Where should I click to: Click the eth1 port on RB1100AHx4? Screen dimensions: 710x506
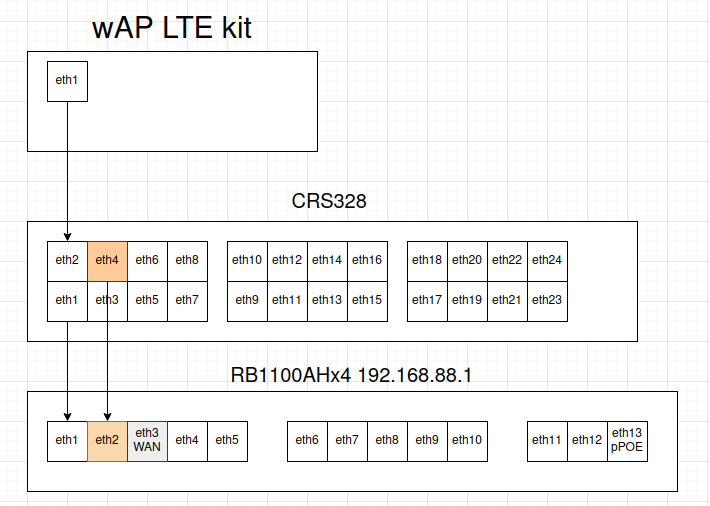click(67, 441)
